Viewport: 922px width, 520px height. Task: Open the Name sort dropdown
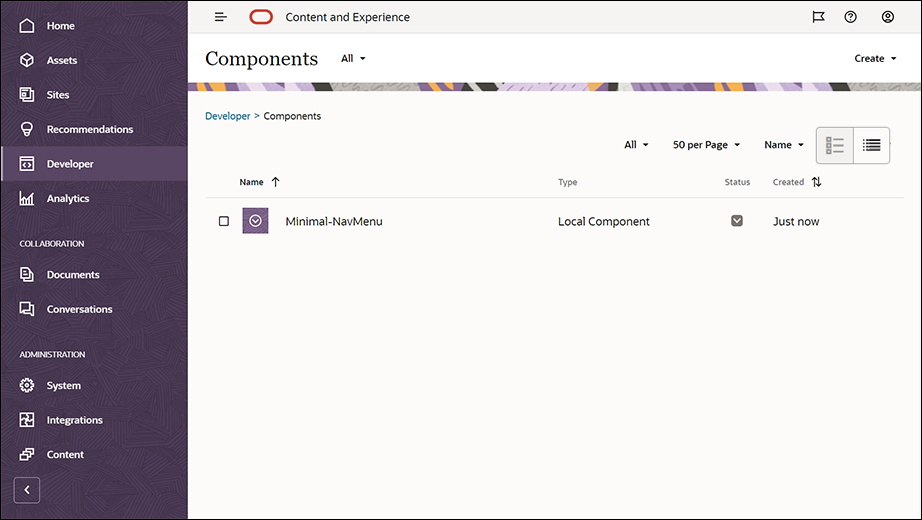coord(784,145)
